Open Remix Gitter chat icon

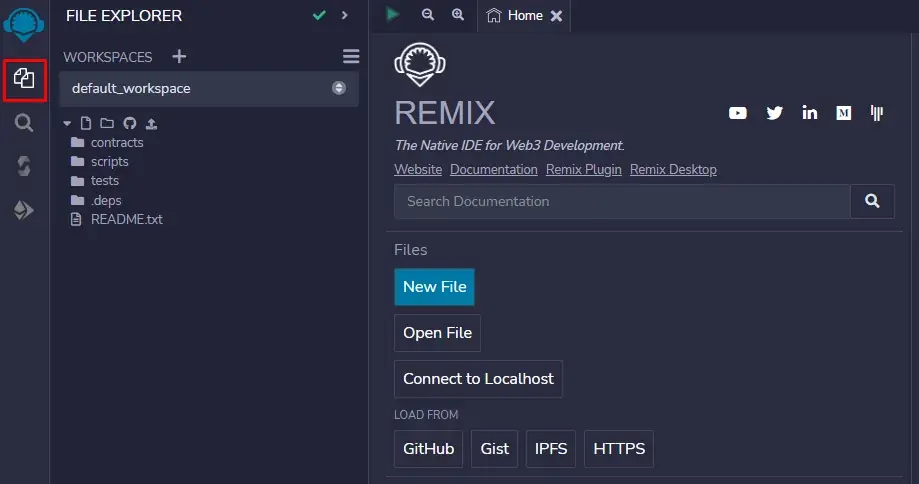point(877,113)
